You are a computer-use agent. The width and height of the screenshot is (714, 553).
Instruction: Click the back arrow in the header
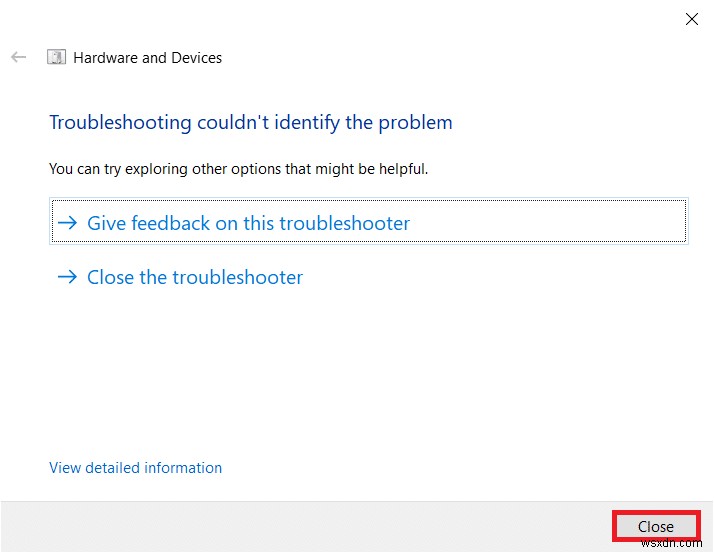tap(18, 57)
